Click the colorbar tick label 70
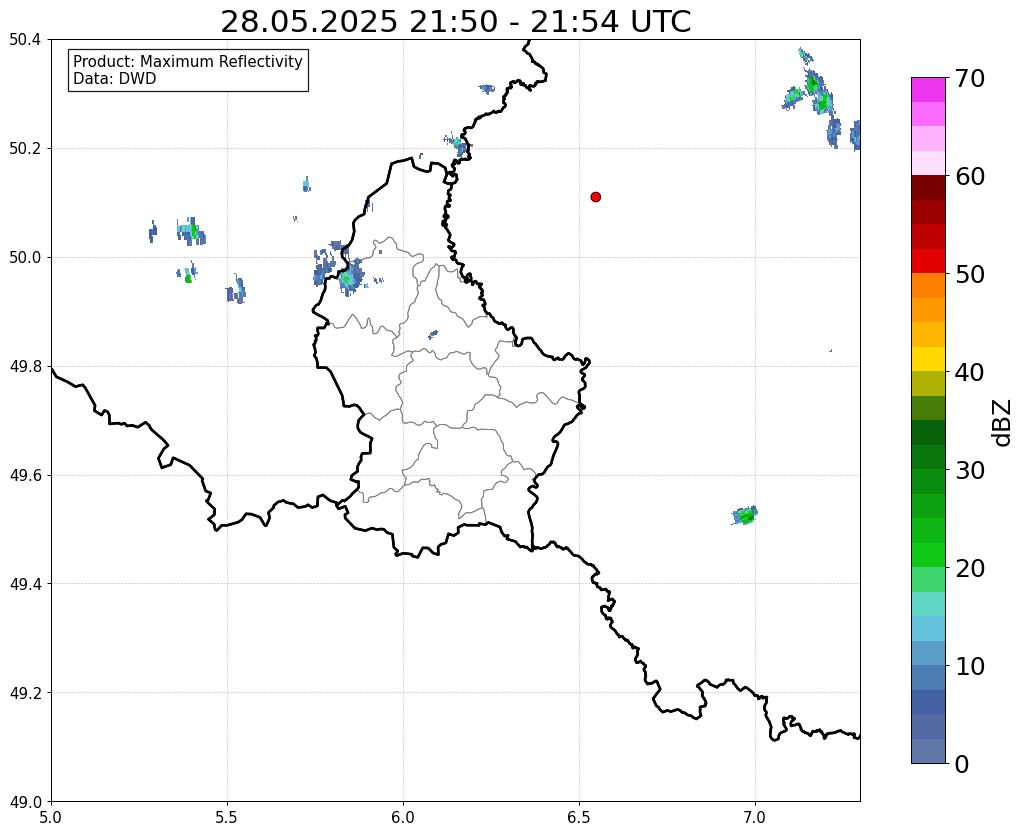1023x834 pixels. click(x=970, y=78)
